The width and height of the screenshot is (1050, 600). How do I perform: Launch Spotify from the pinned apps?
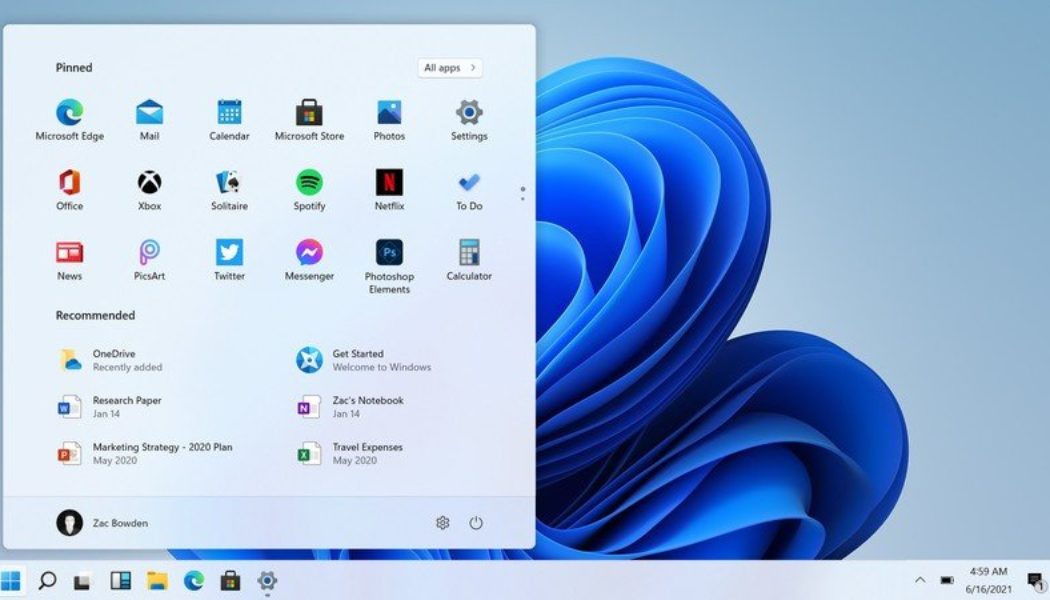pyautogui.click(x=309, y=190)
